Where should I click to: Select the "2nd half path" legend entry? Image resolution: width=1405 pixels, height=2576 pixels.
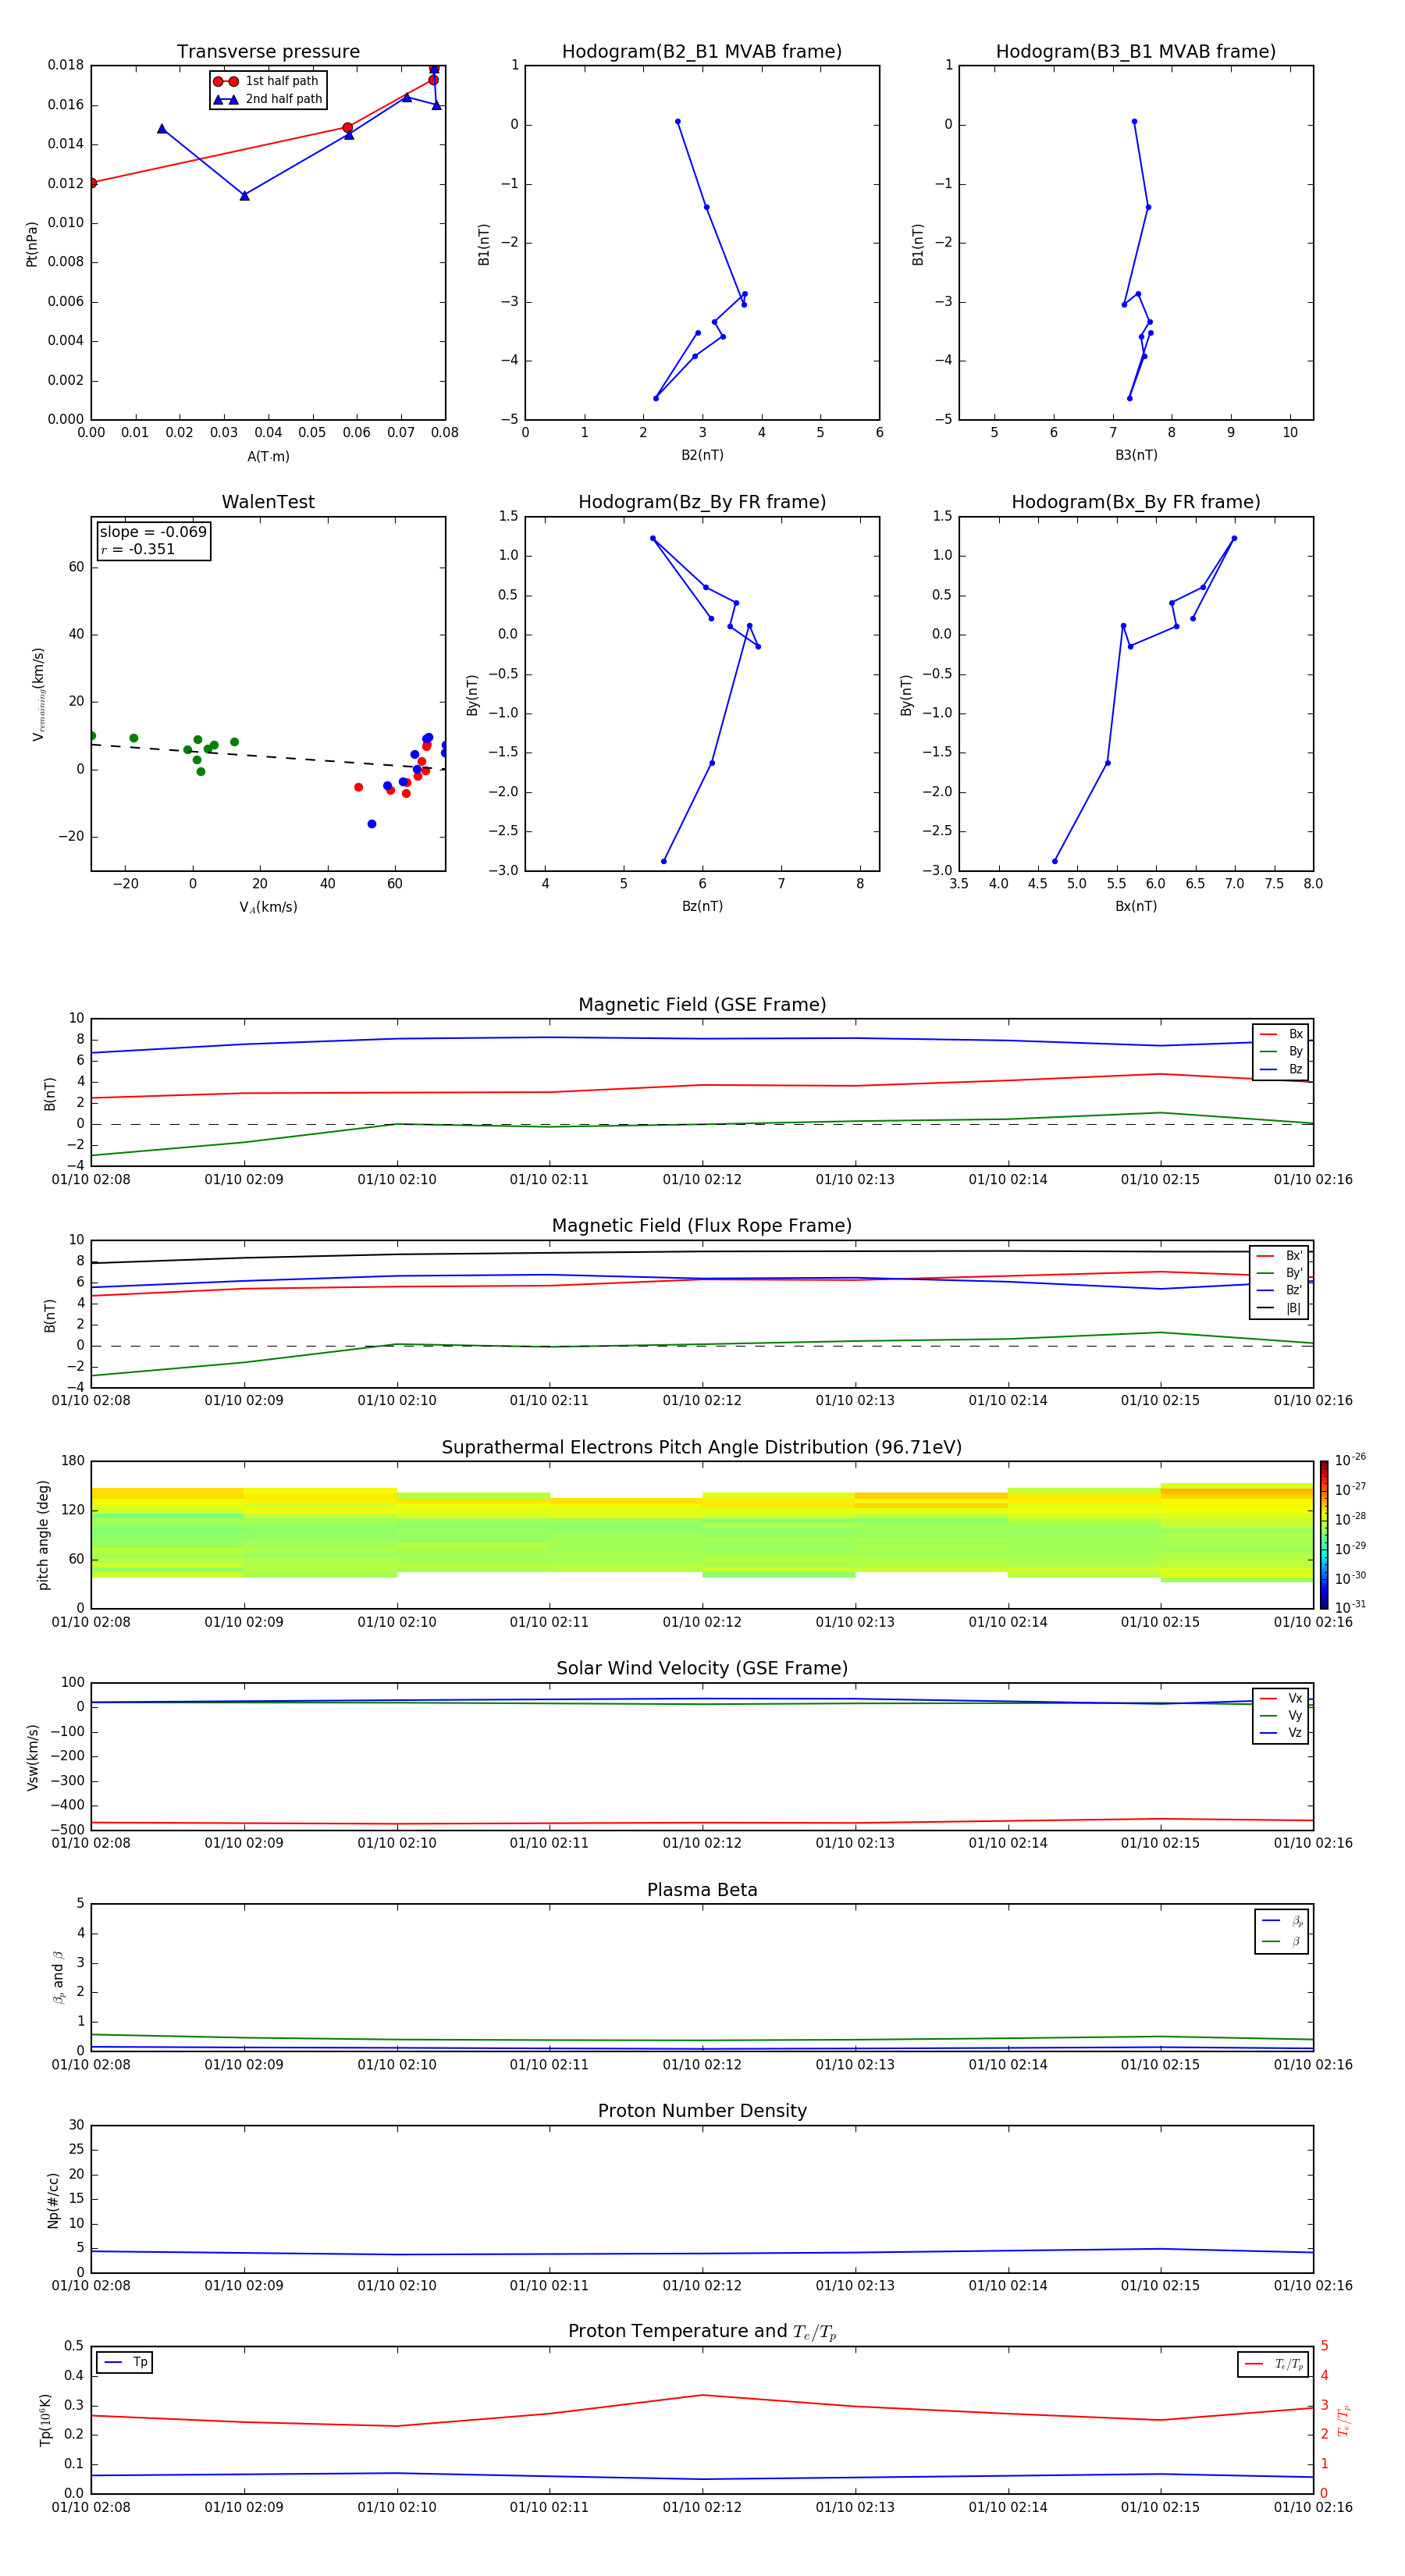point(268,99)
